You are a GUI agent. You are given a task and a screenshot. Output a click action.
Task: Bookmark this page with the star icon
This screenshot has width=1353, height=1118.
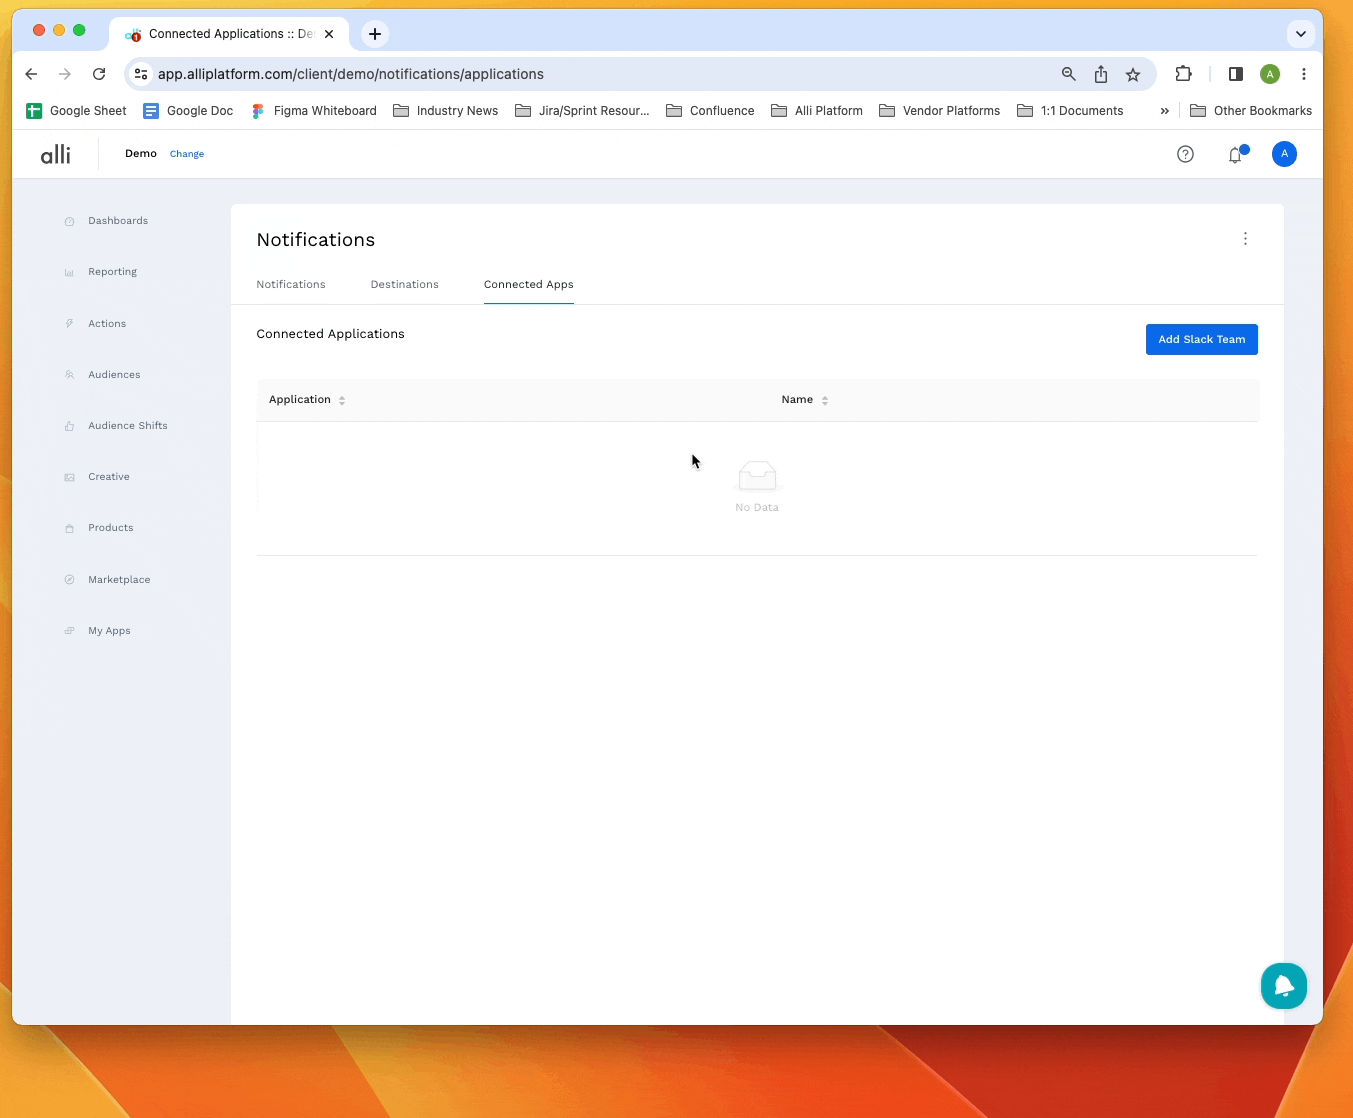[x=1133, y=74]
